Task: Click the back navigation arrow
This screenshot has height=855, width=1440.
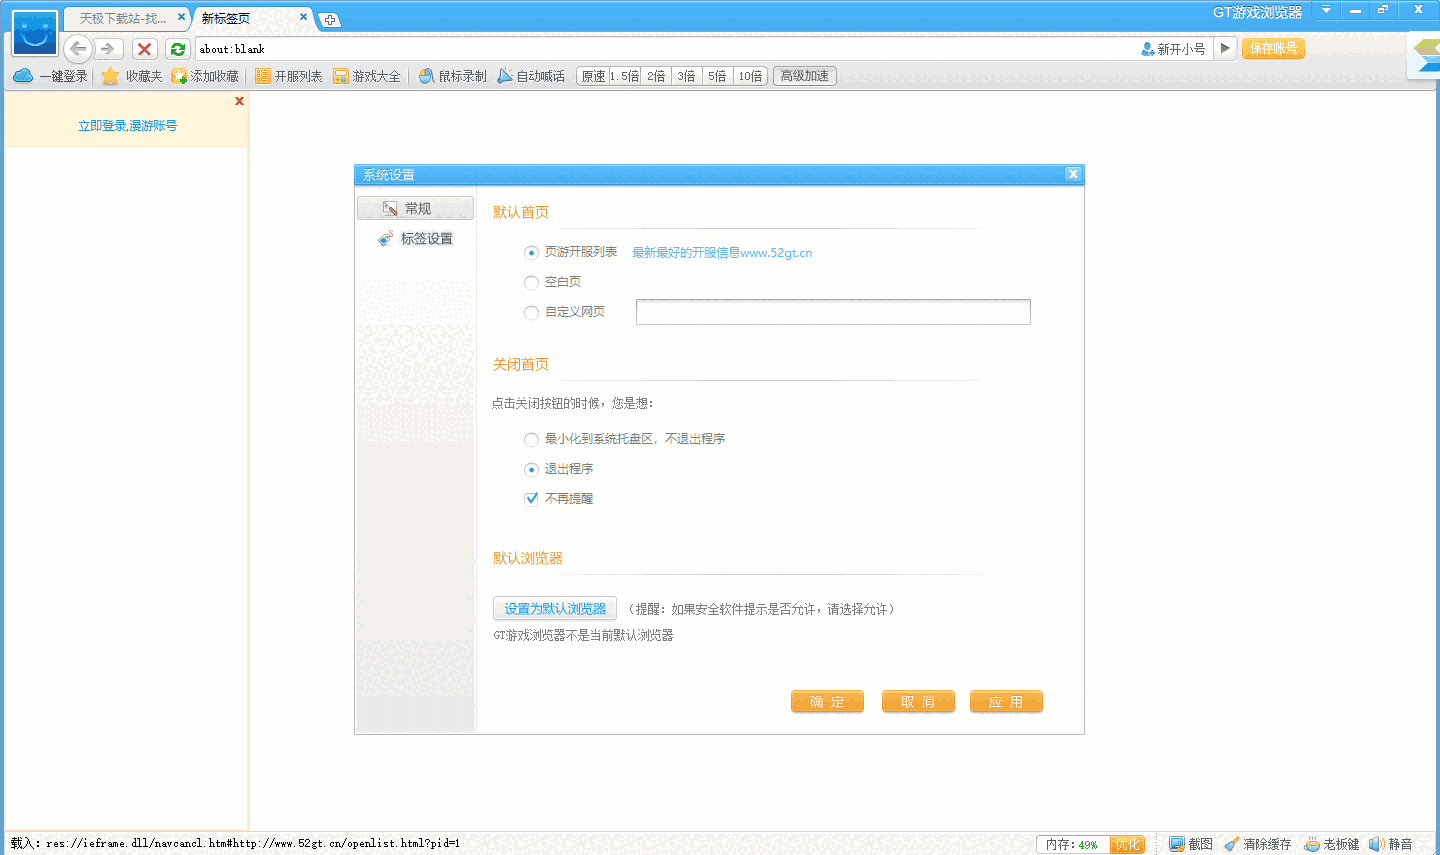Action: pos(78,49)
